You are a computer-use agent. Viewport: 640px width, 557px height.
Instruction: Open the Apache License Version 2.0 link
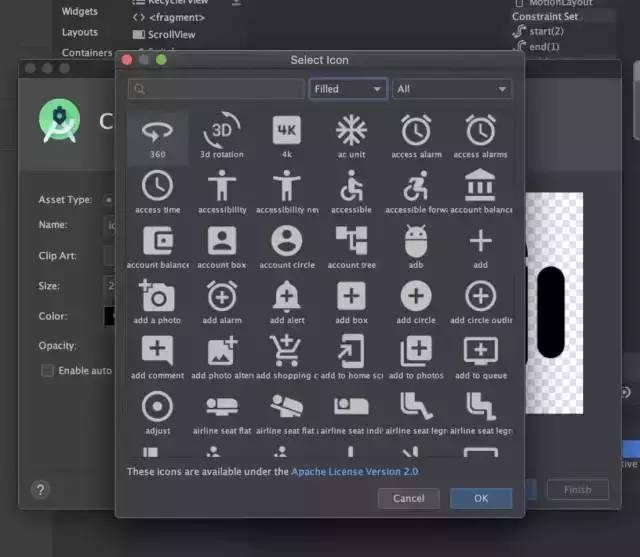[355, 472]
